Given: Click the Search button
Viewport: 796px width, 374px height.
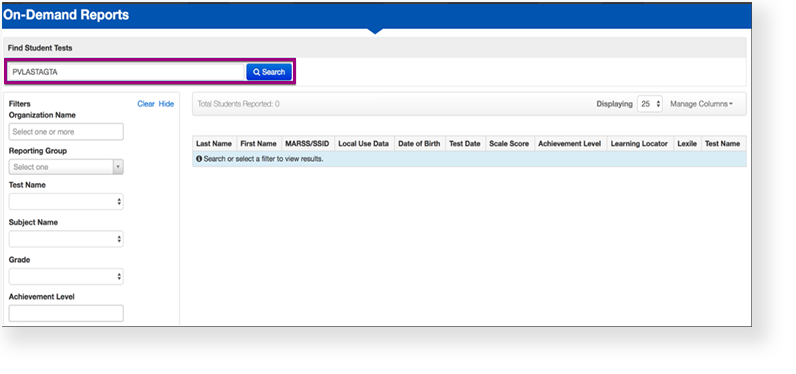Looking at the screenshot, I should point(269,72).
